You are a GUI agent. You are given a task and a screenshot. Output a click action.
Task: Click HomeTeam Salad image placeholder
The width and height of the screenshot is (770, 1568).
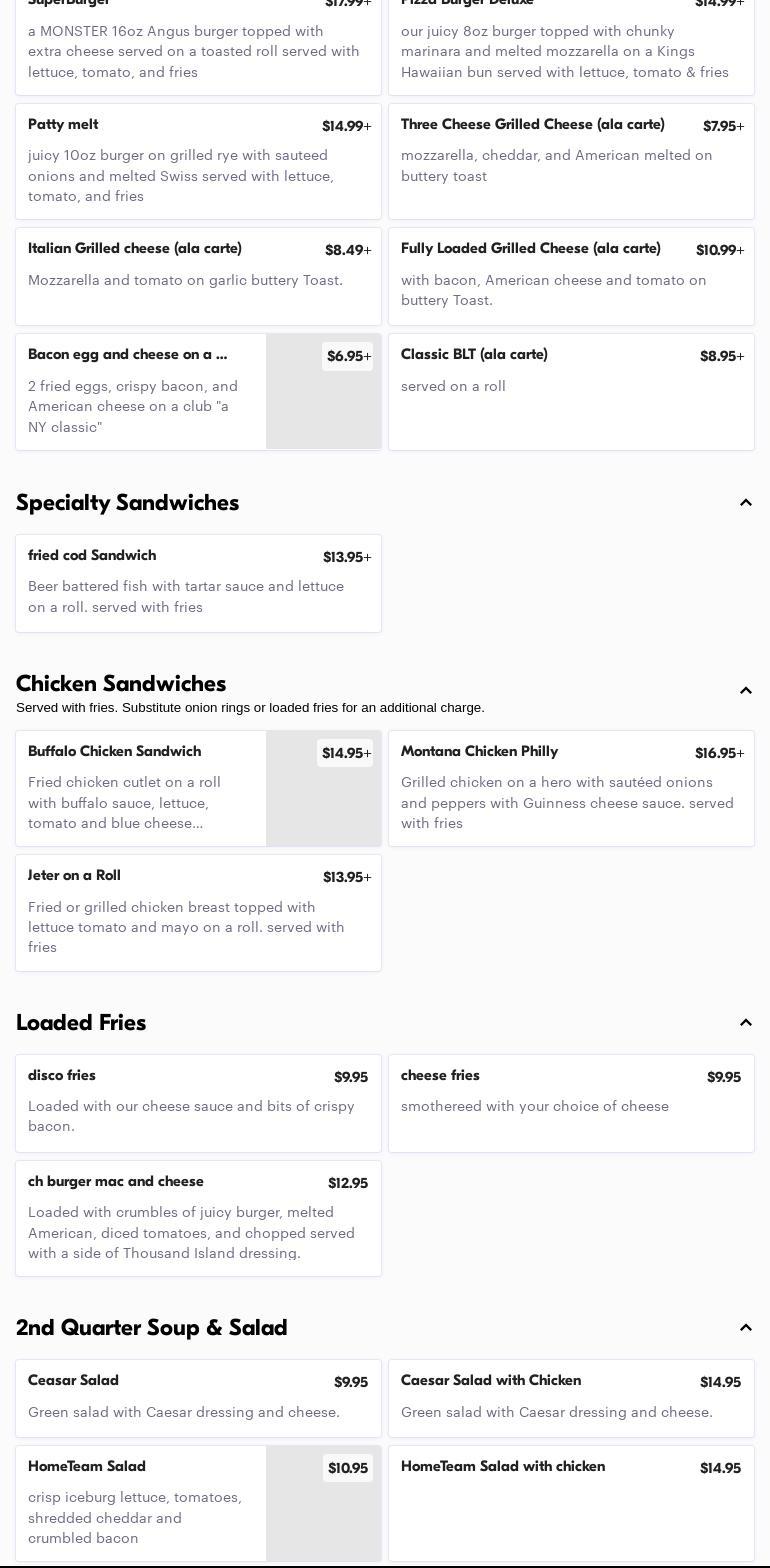pyautogui.click(x=323, y=1515)
